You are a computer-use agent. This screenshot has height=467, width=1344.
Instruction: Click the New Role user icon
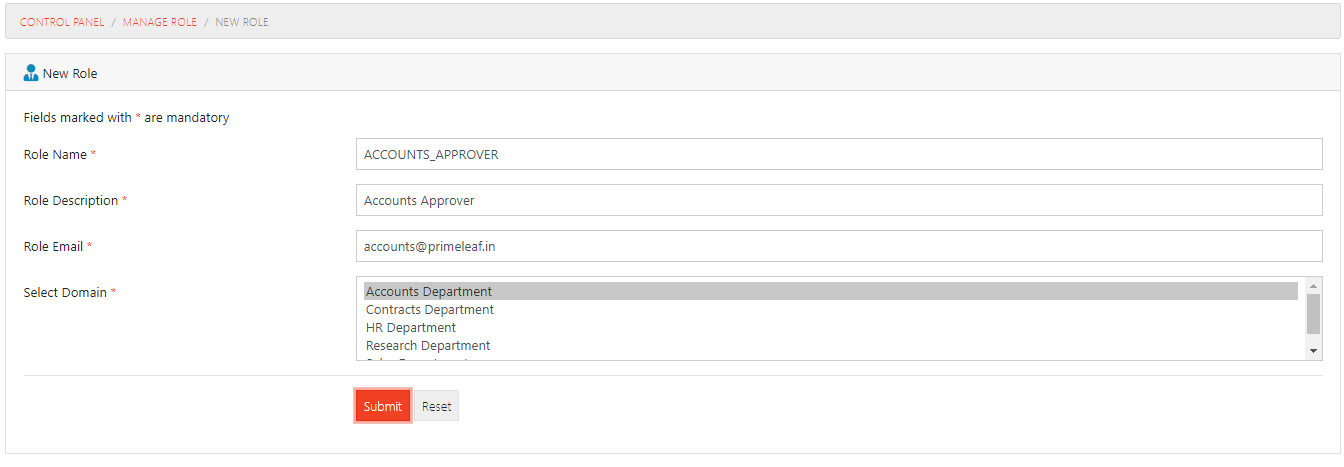(30, 73)
